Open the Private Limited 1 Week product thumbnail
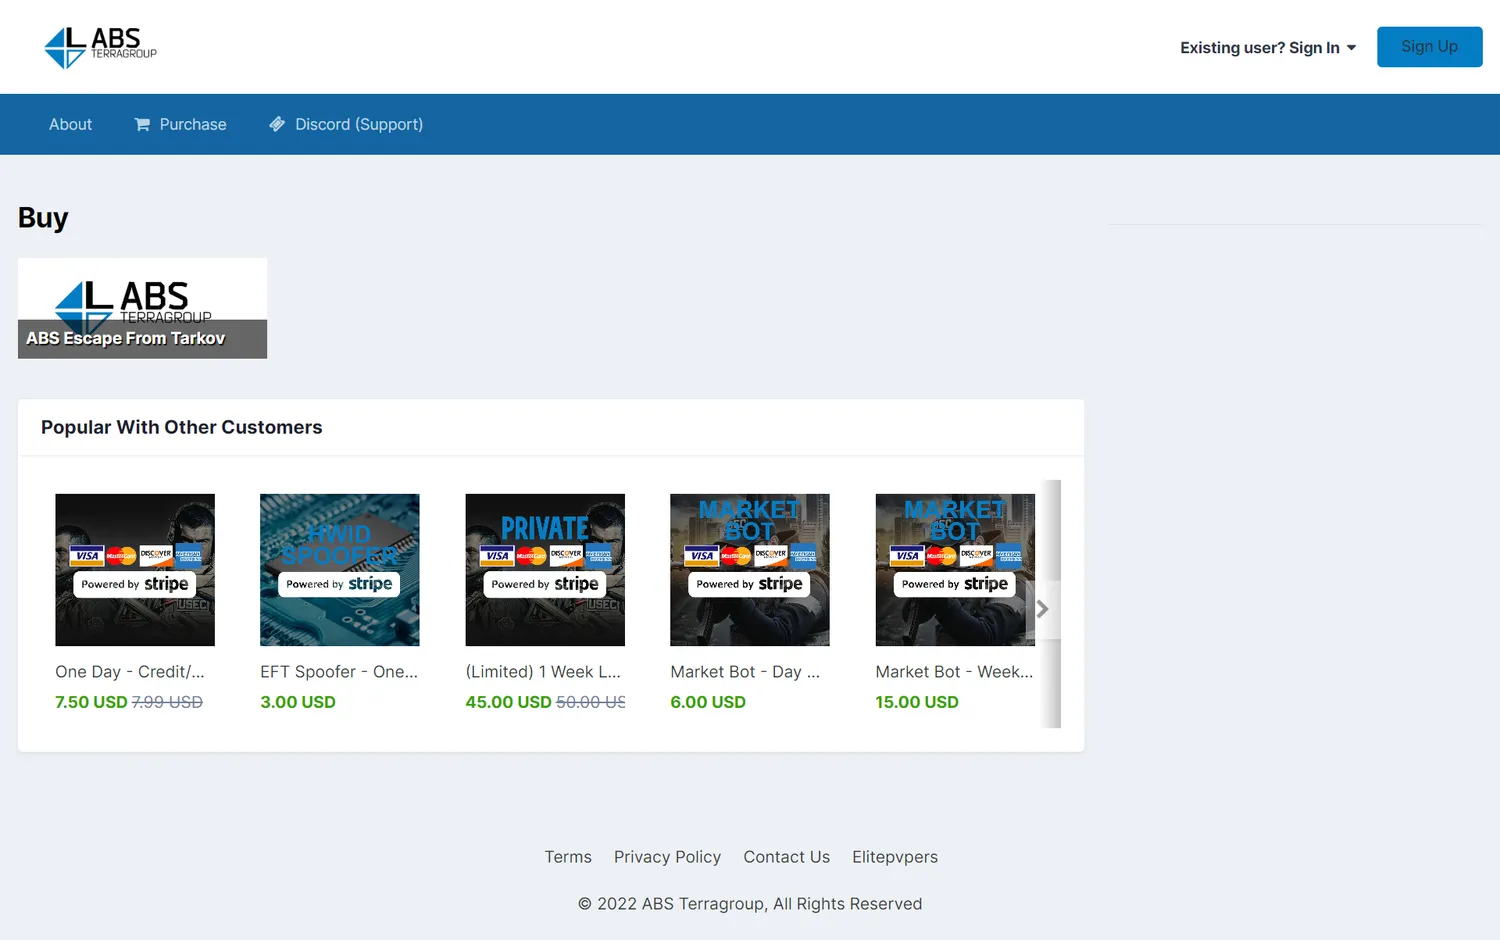Image resolution: width=1500 pixels, height=940 pixels. (x=545, y=570)
